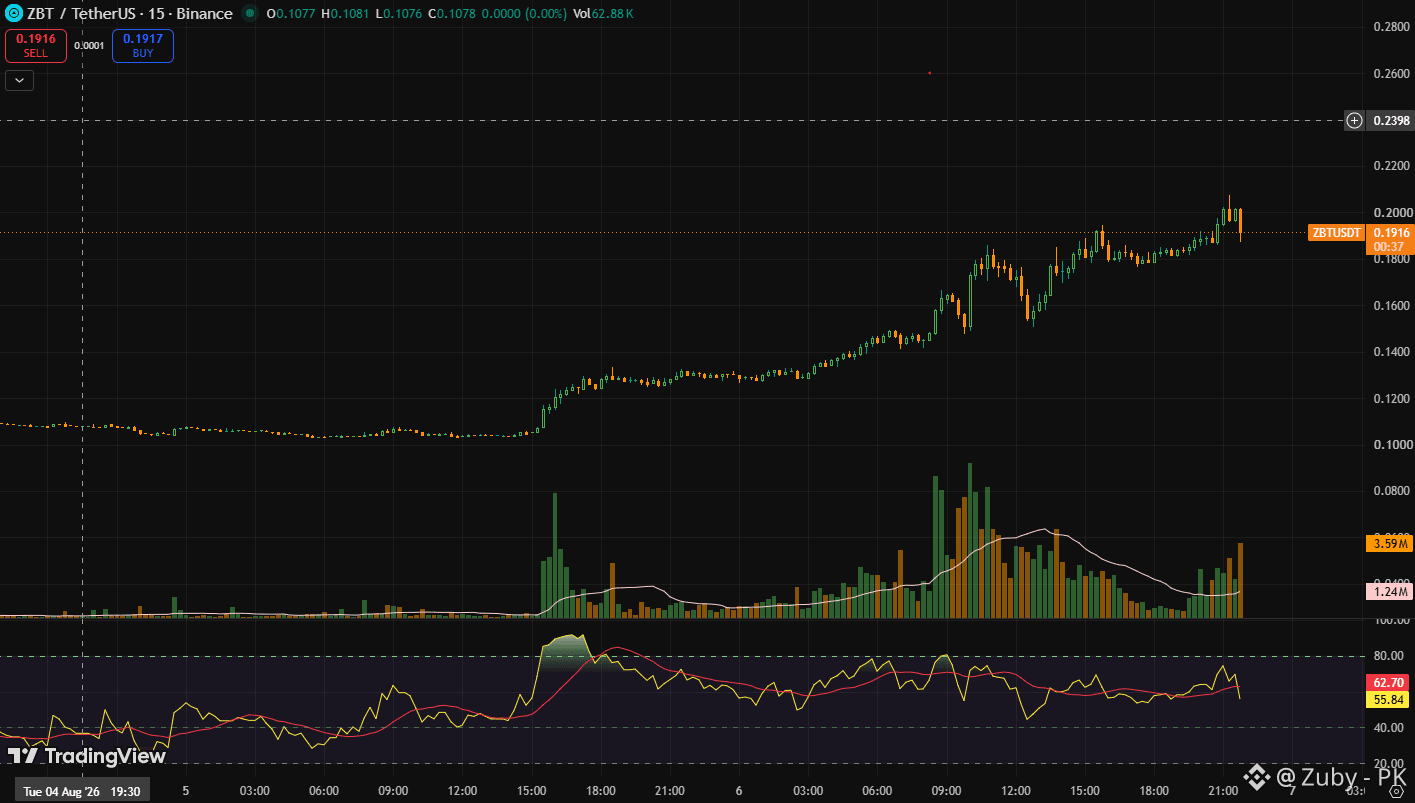Click the Vol 62.88K readout
The image size is (1415, 803).
[x=601, y=14]
